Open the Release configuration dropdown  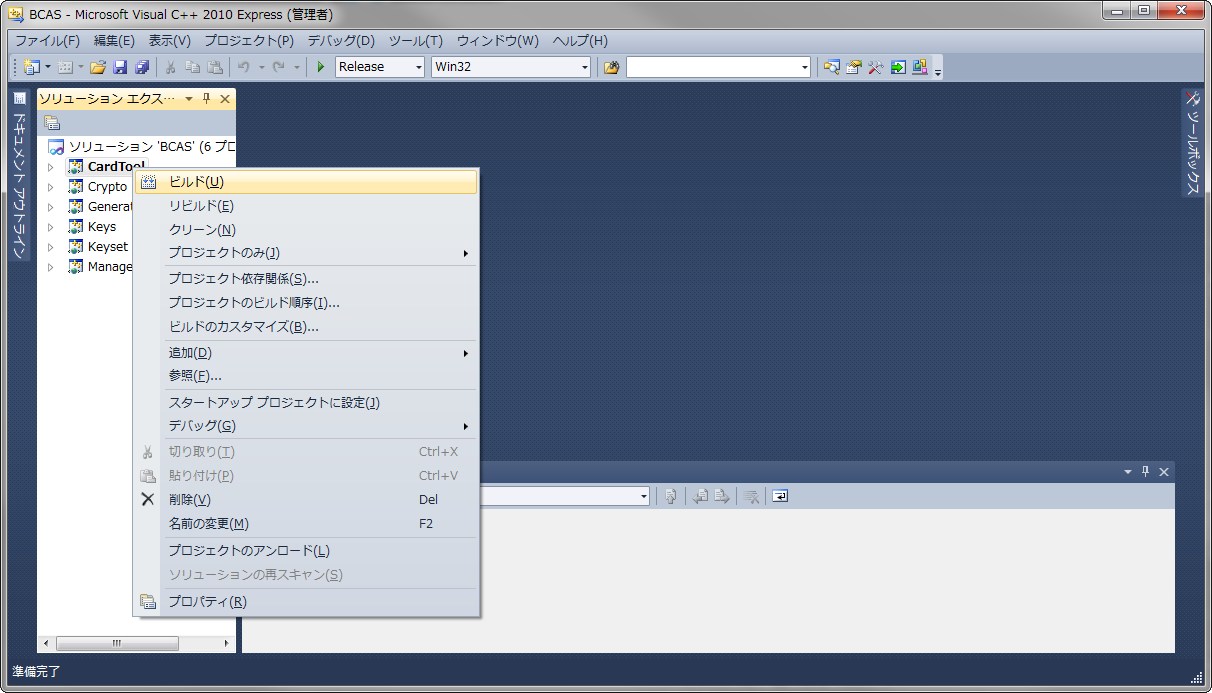click(380, 67)
